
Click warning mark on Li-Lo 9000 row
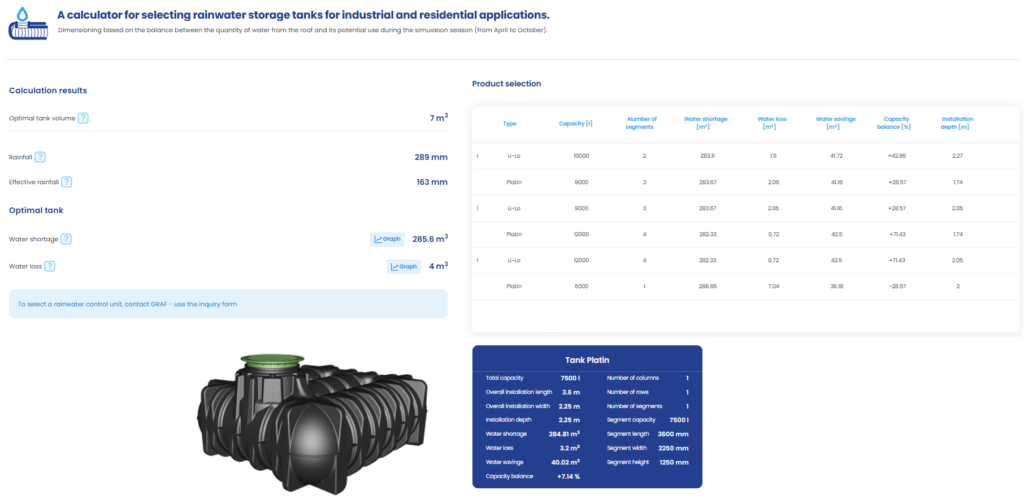click(x=478, y=208)
